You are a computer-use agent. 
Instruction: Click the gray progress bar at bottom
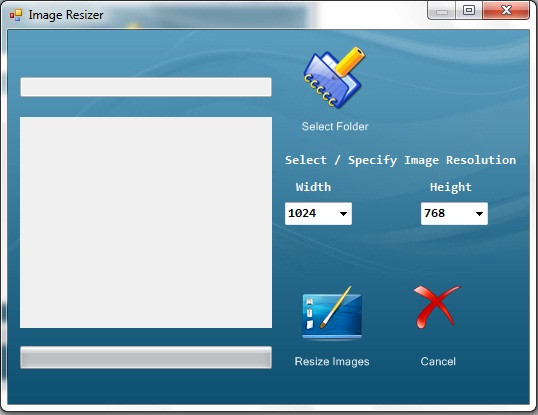point(146,357)
